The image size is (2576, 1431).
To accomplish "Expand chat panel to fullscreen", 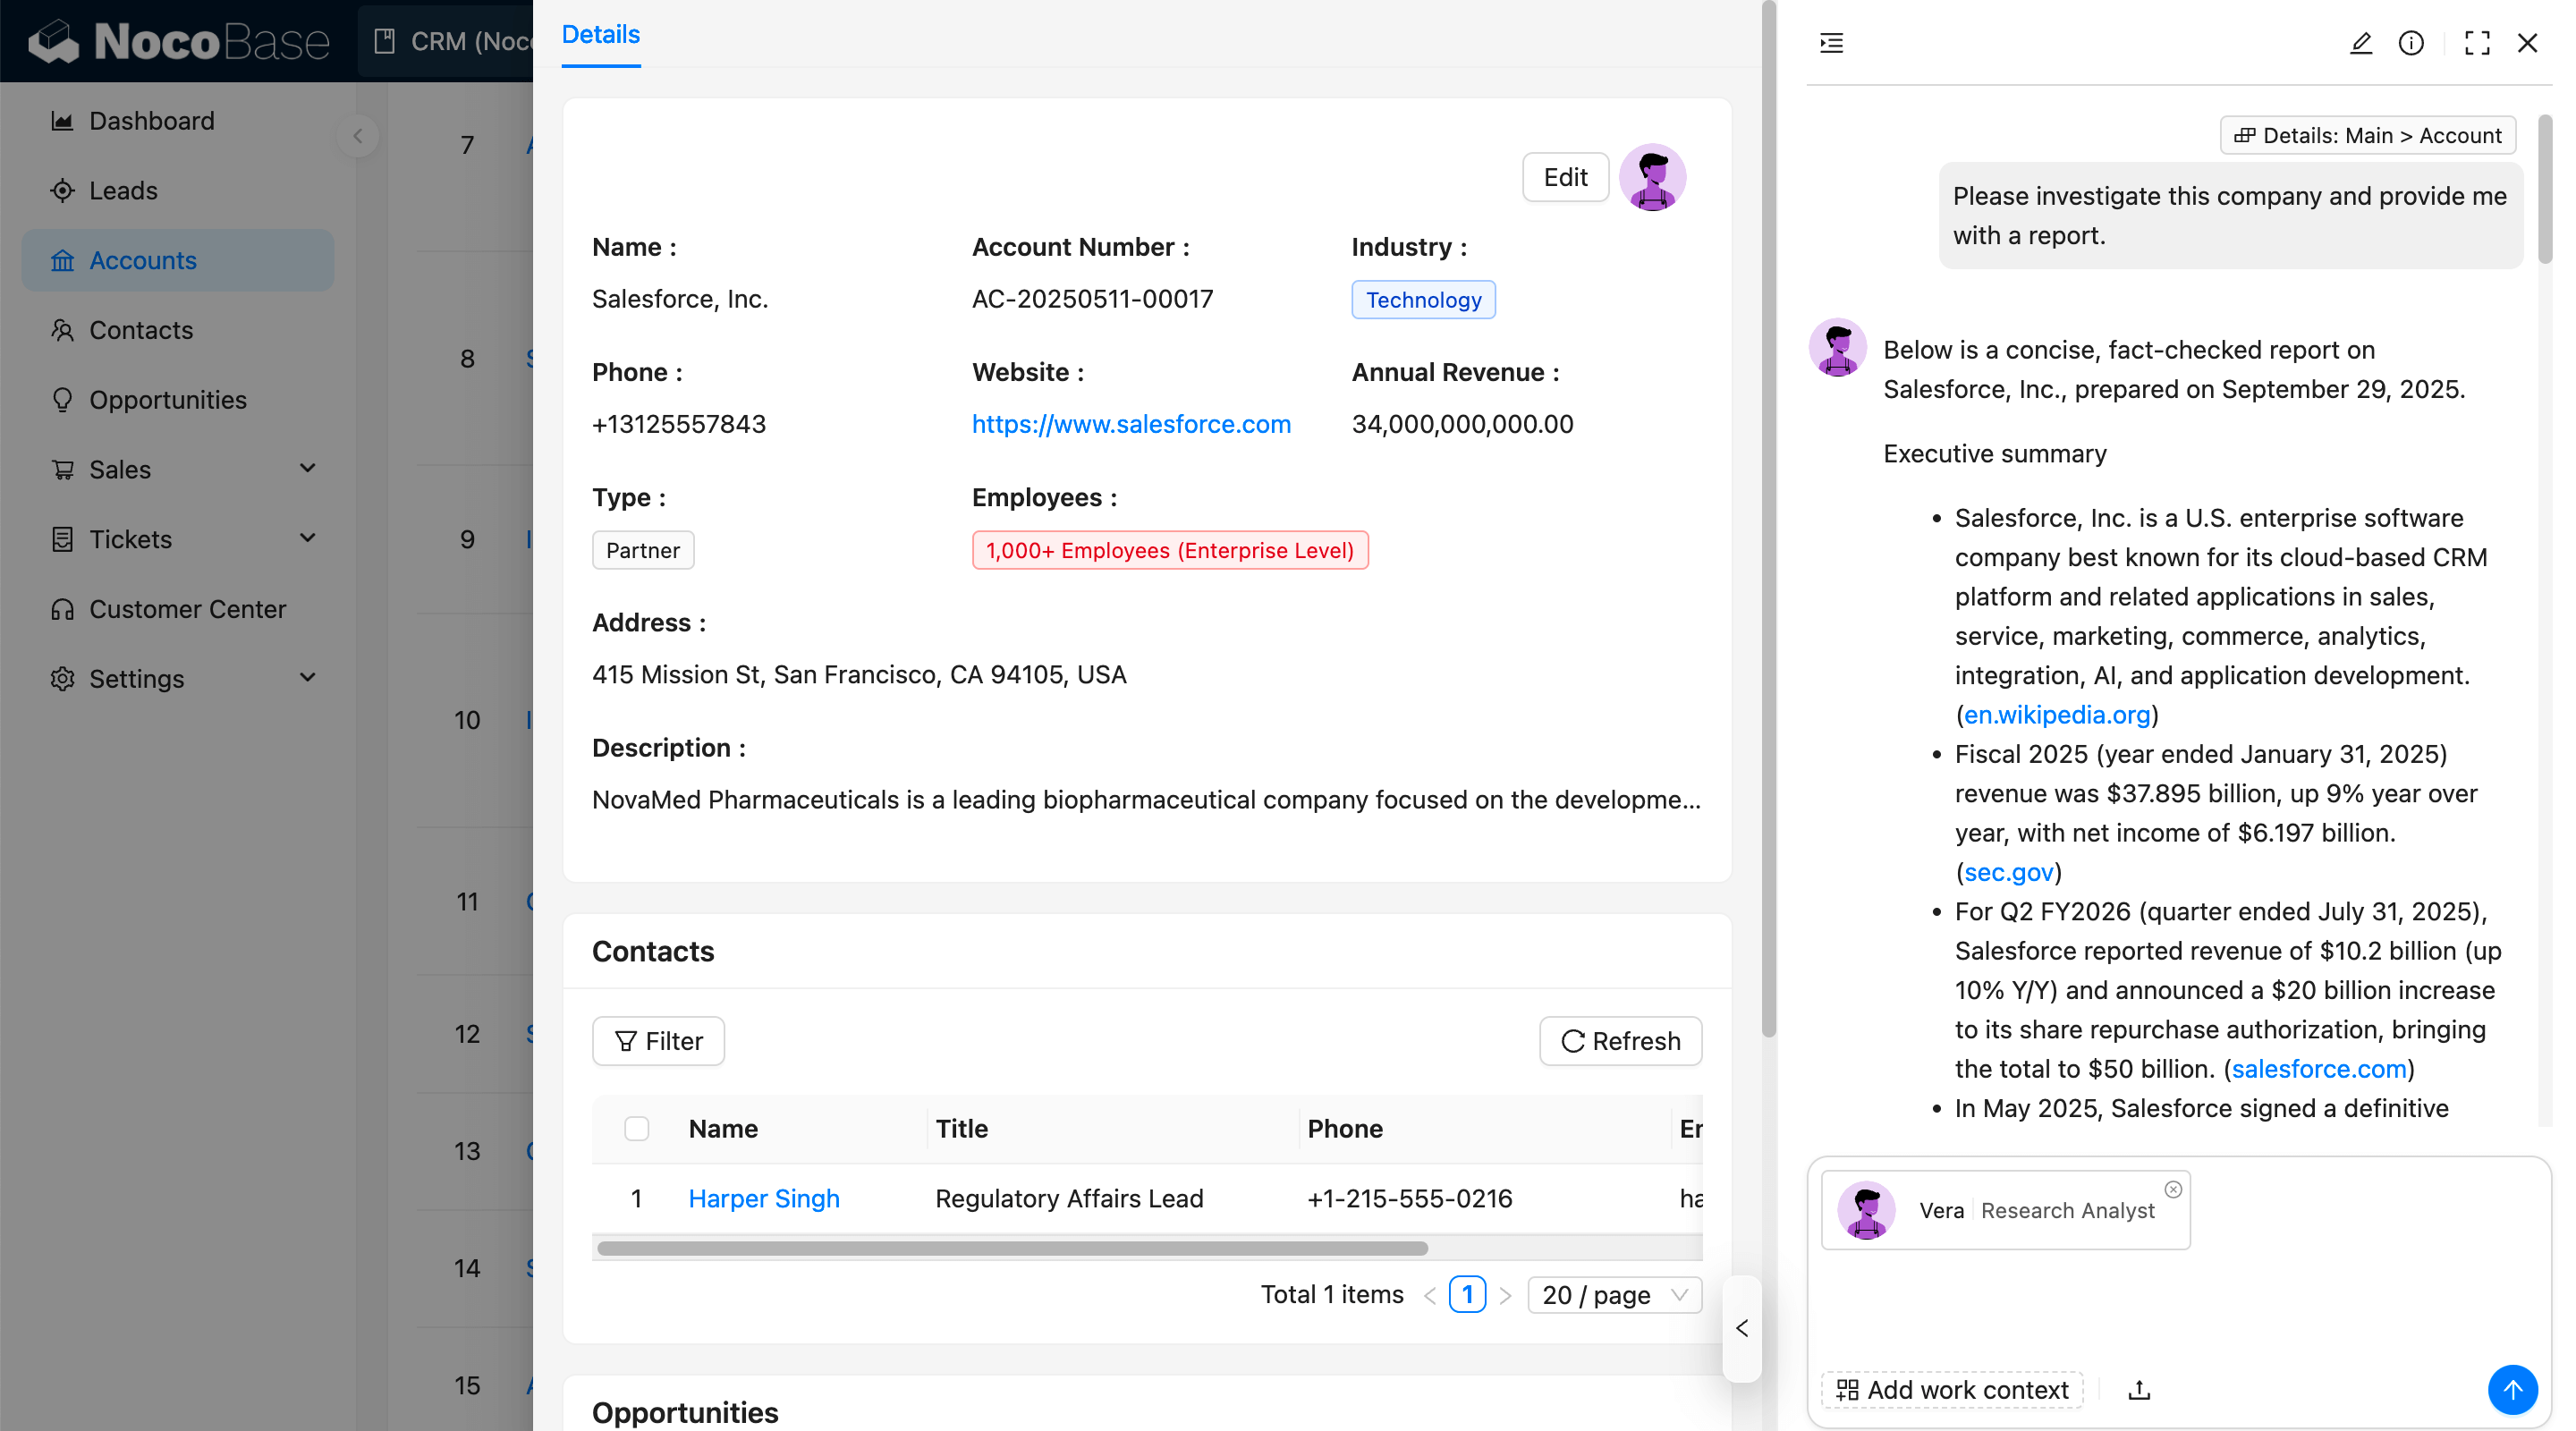I will 2477,43.
